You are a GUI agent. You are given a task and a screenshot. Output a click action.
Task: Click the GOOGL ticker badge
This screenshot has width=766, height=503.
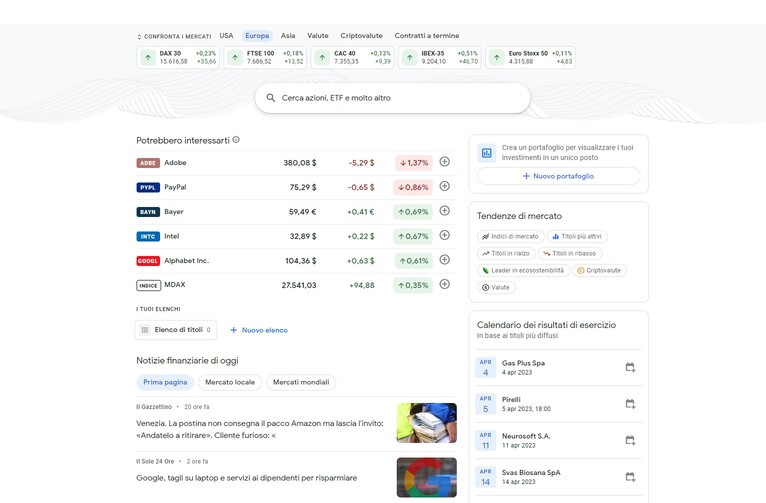148,261
